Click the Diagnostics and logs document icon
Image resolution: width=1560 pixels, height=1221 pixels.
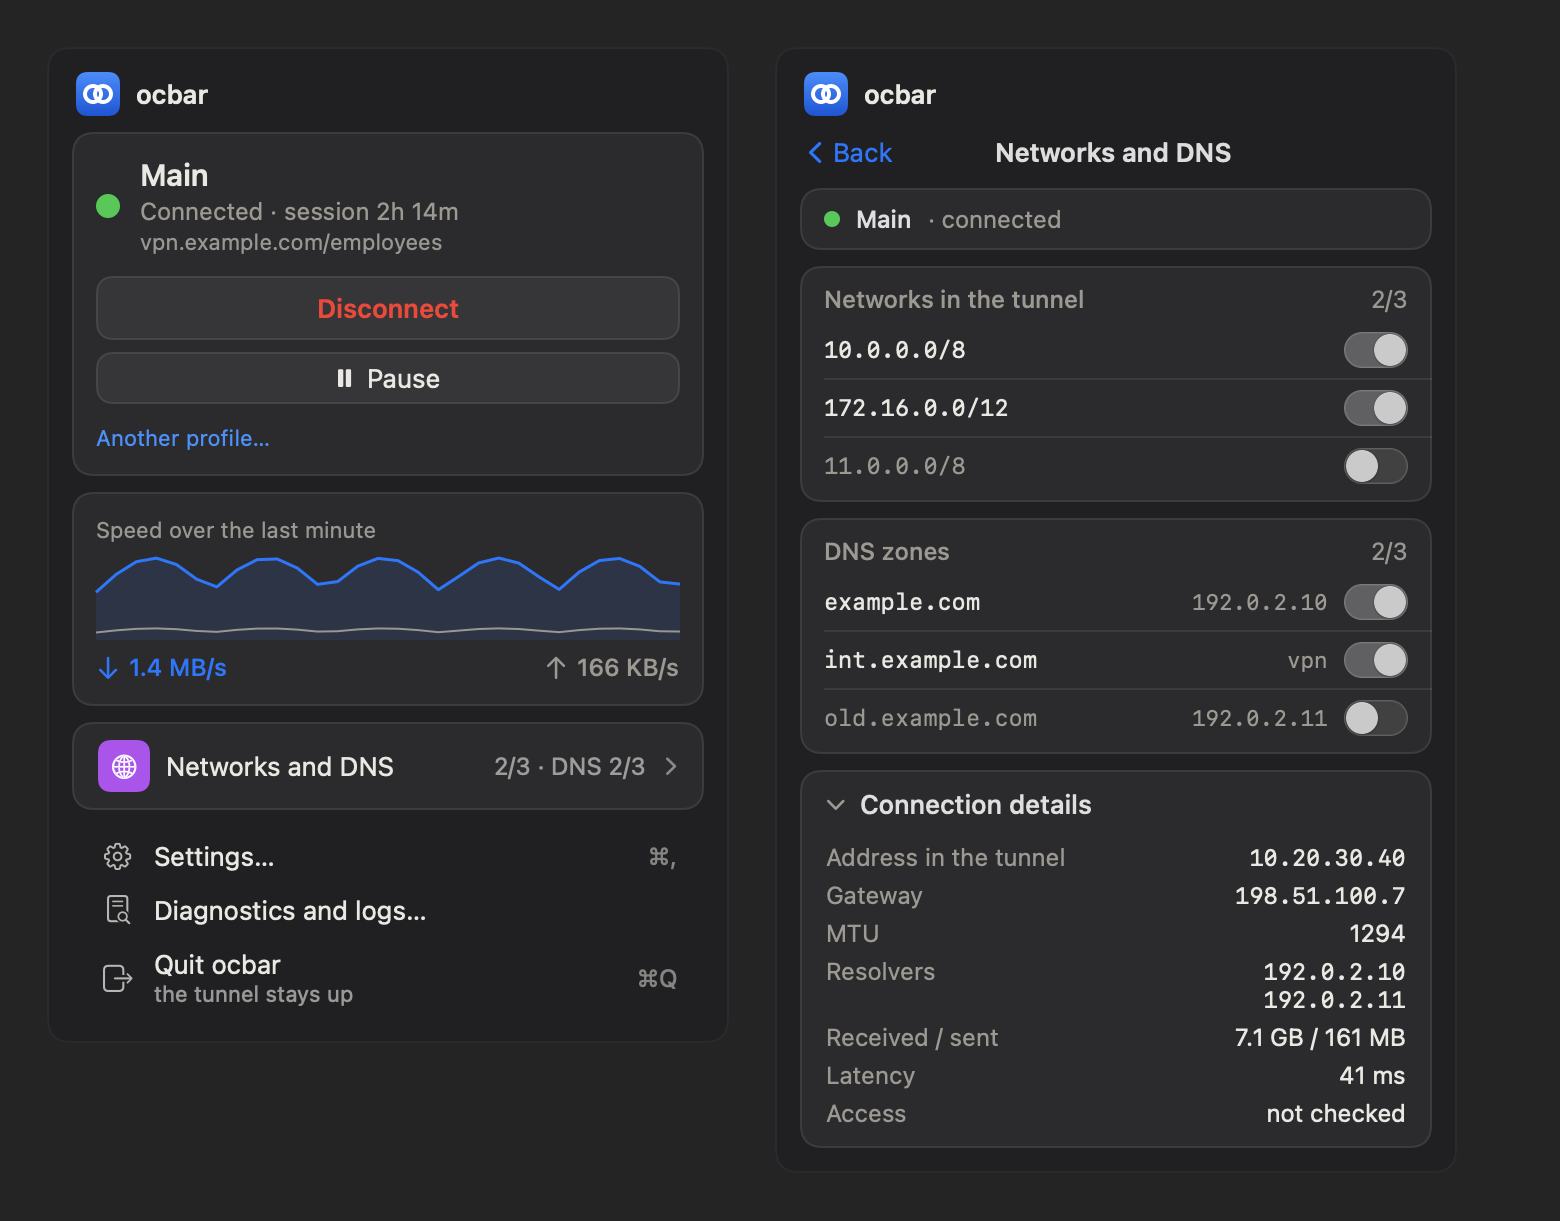(x=118, y=910)
